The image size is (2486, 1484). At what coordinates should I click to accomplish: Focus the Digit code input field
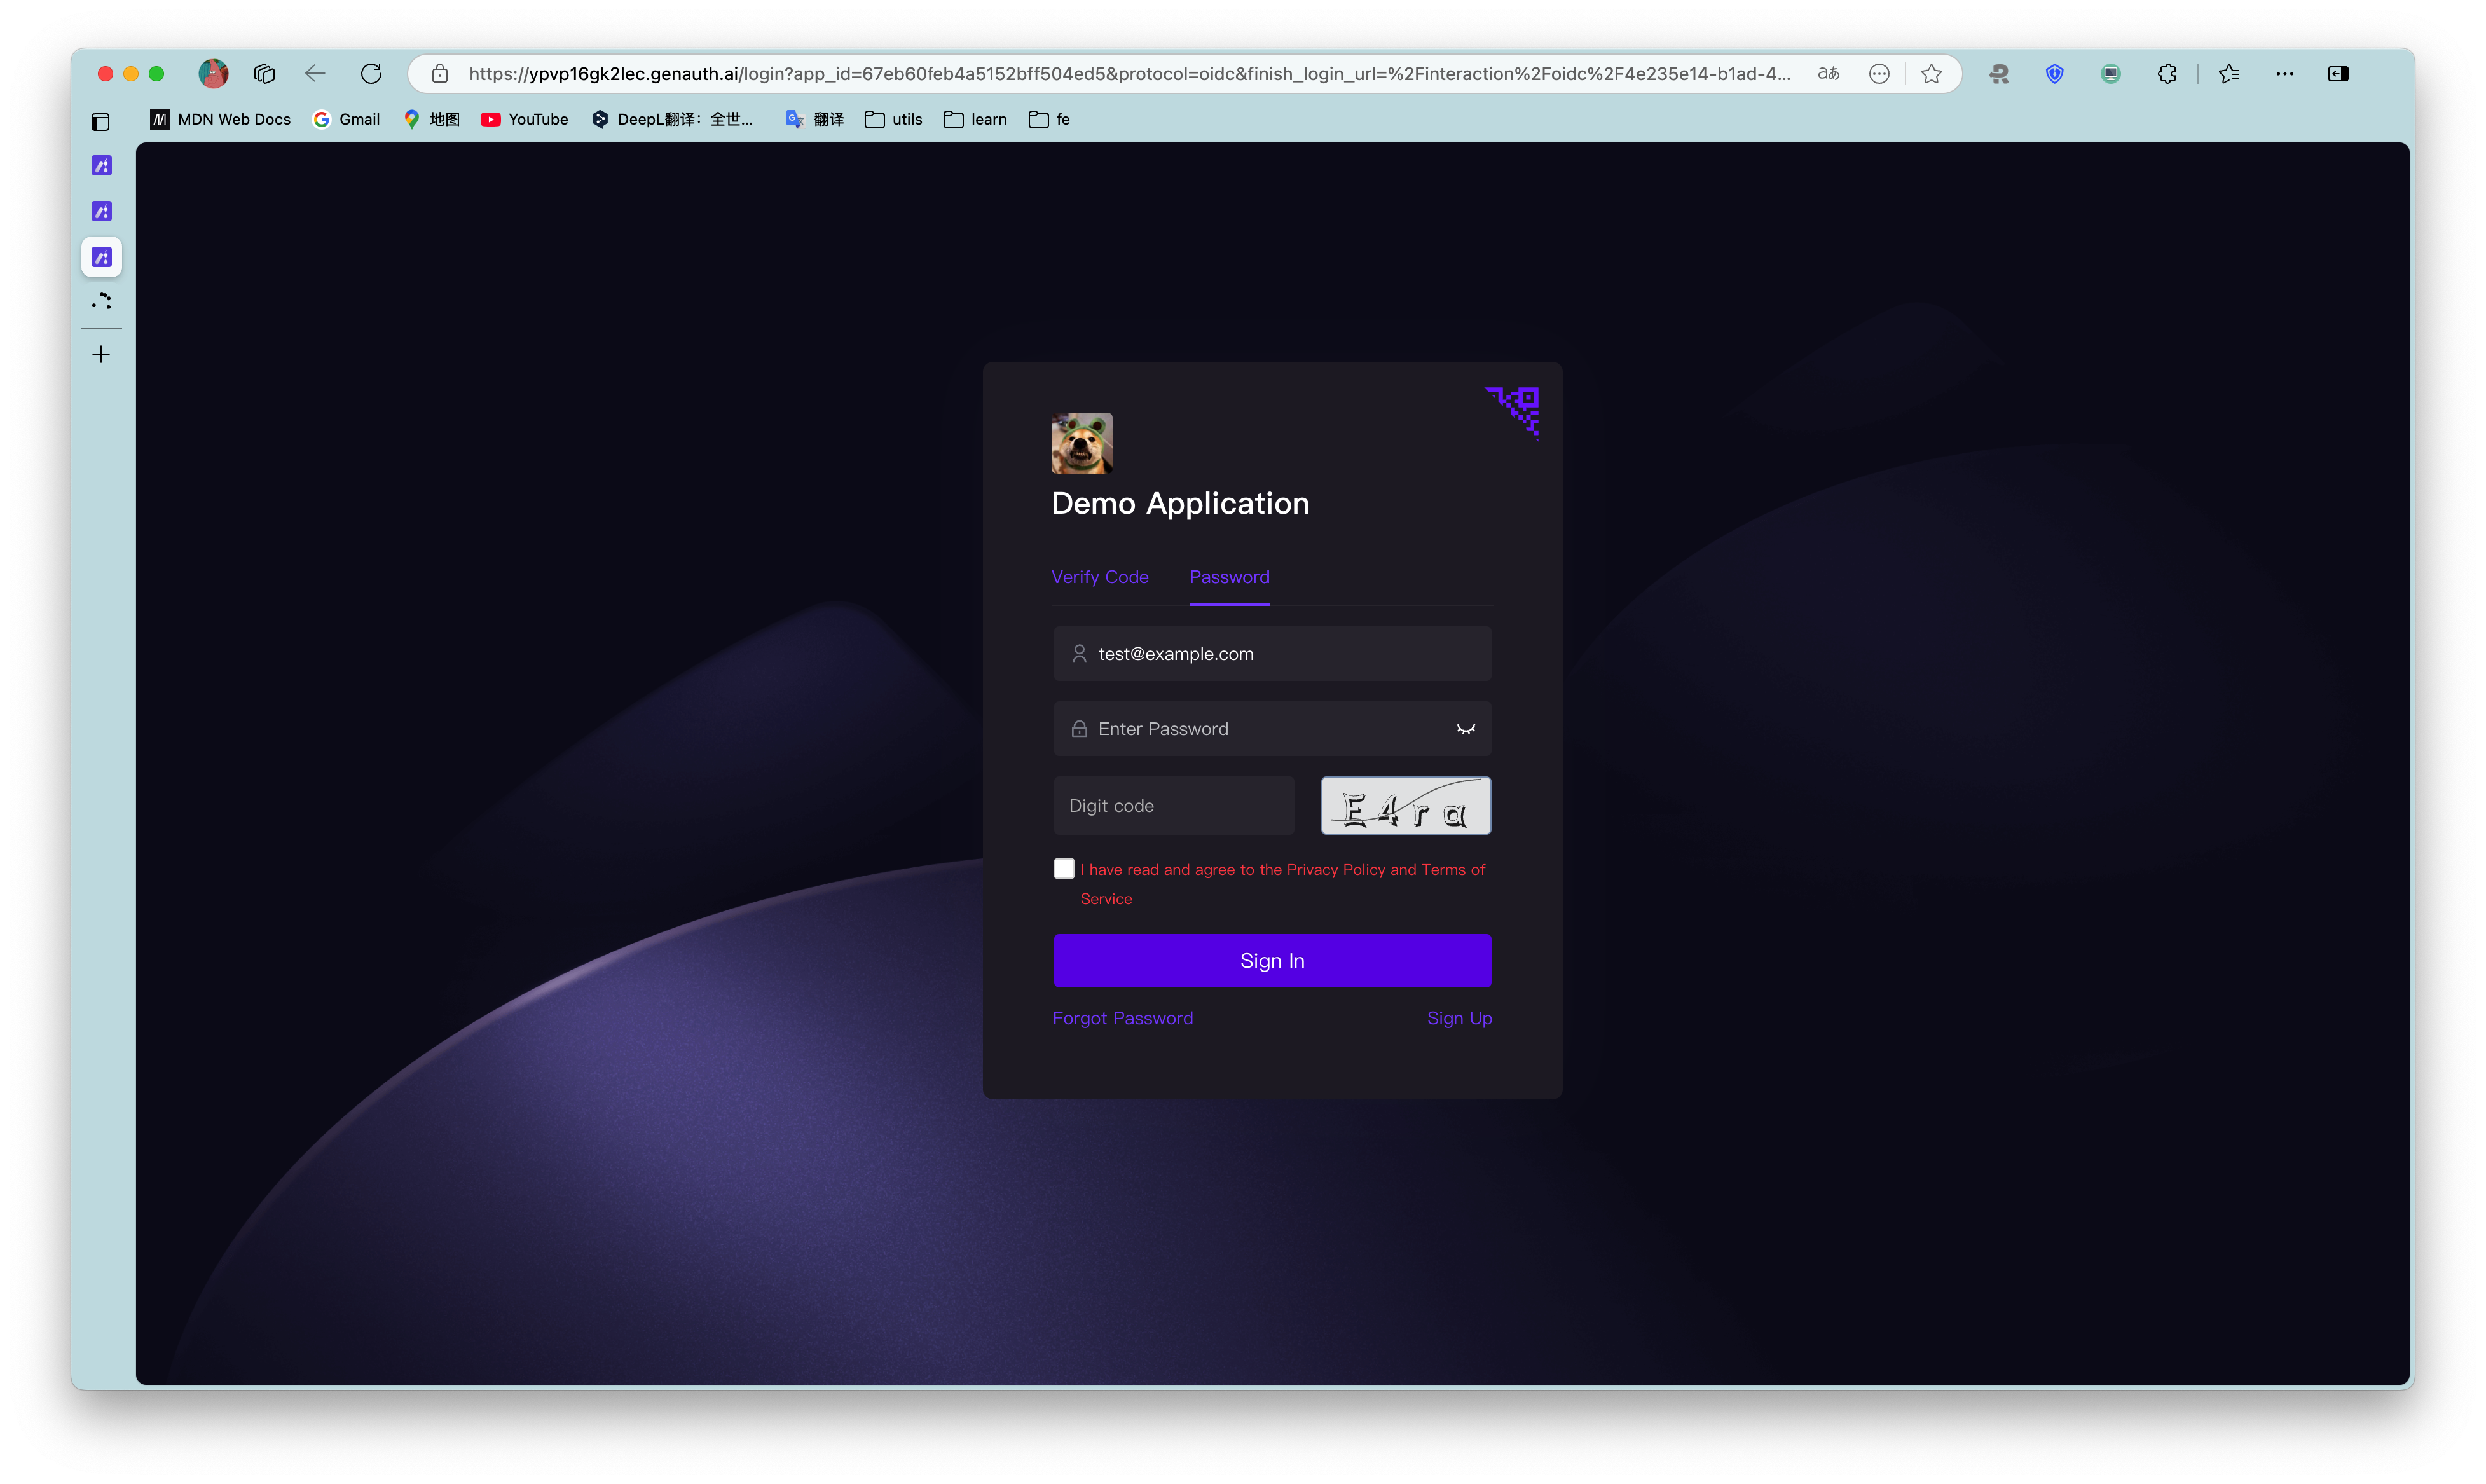click(x=1173, y=806)
